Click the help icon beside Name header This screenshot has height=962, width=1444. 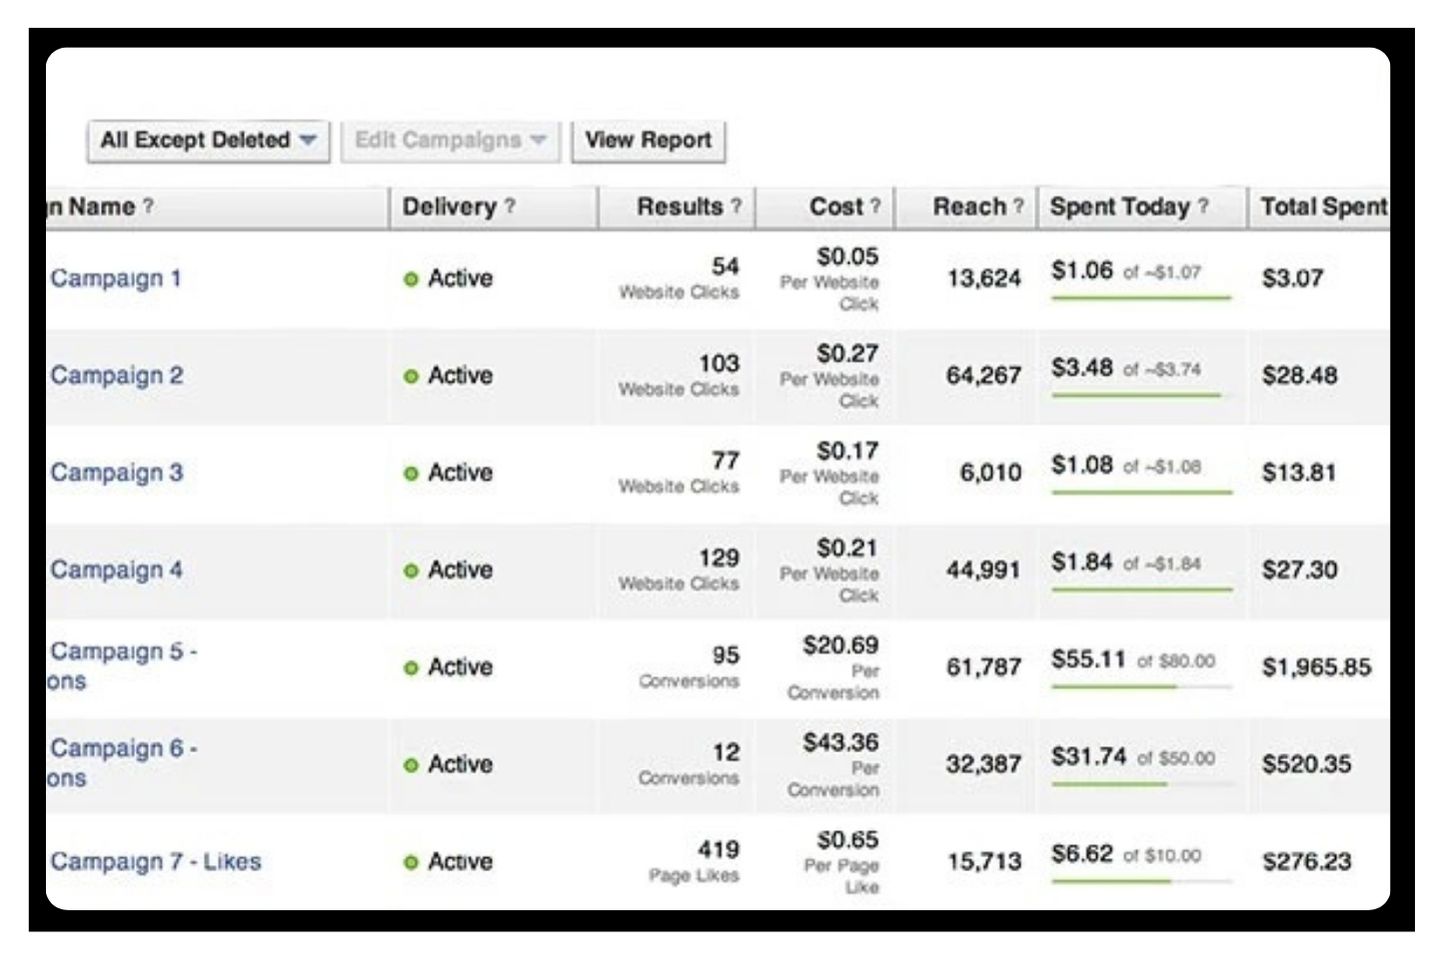(148, 206)
